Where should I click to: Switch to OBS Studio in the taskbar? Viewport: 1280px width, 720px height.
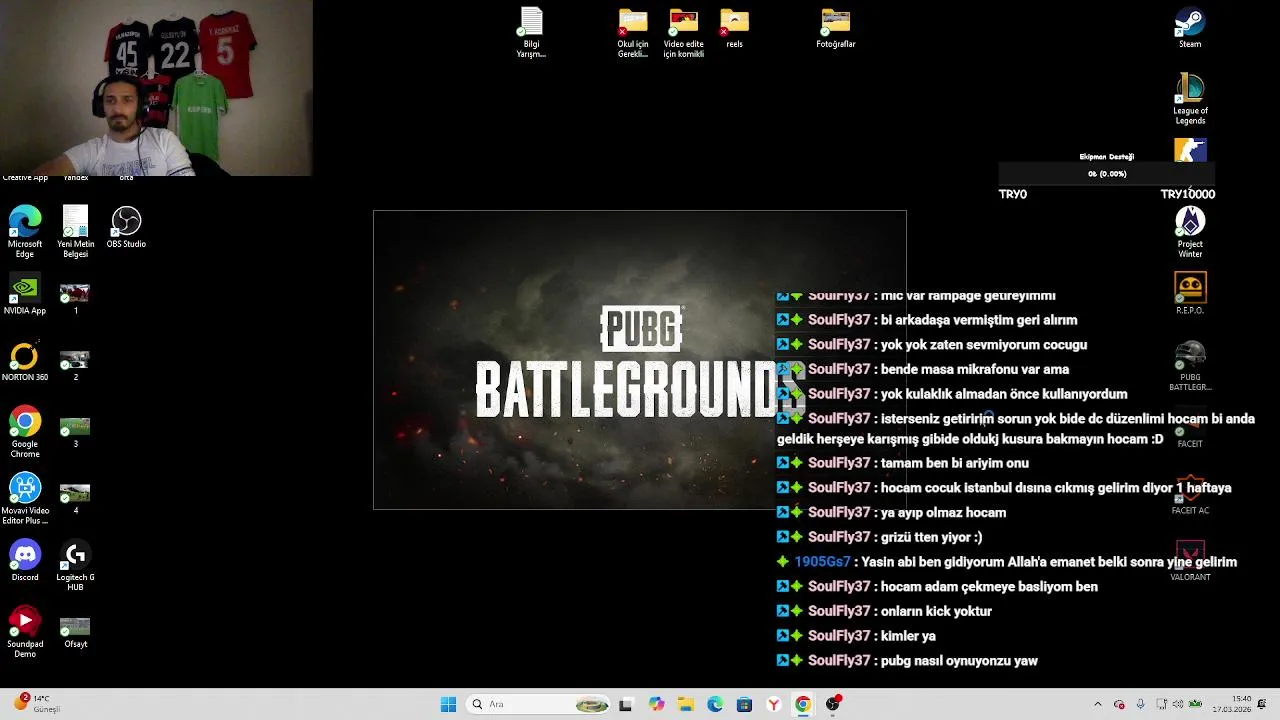coord(832,704)
